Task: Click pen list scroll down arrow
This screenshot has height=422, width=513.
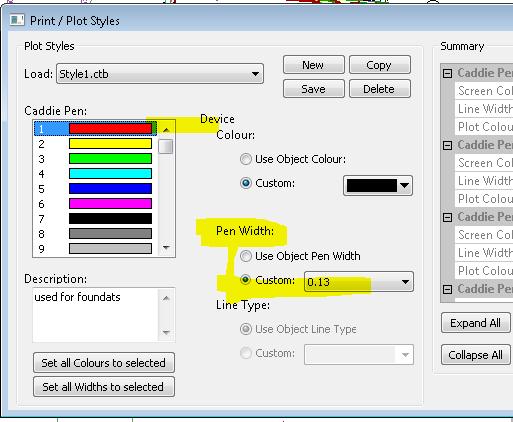Action: point(166,247)
